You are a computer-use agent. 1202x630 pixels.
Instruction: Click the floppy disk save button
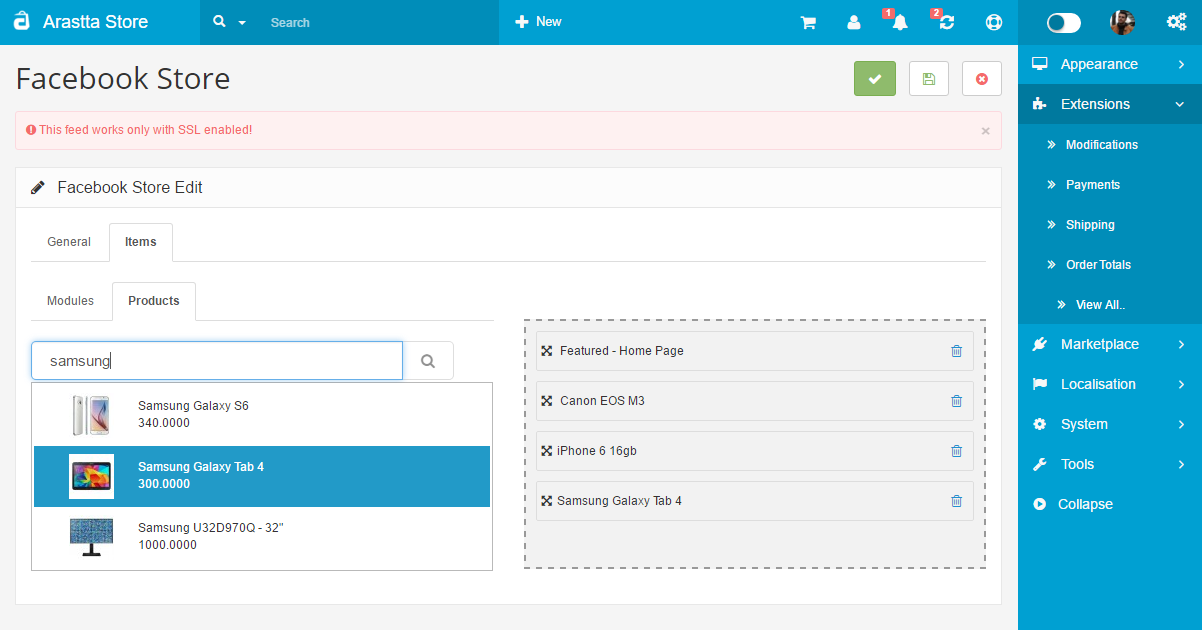[929, 79]
